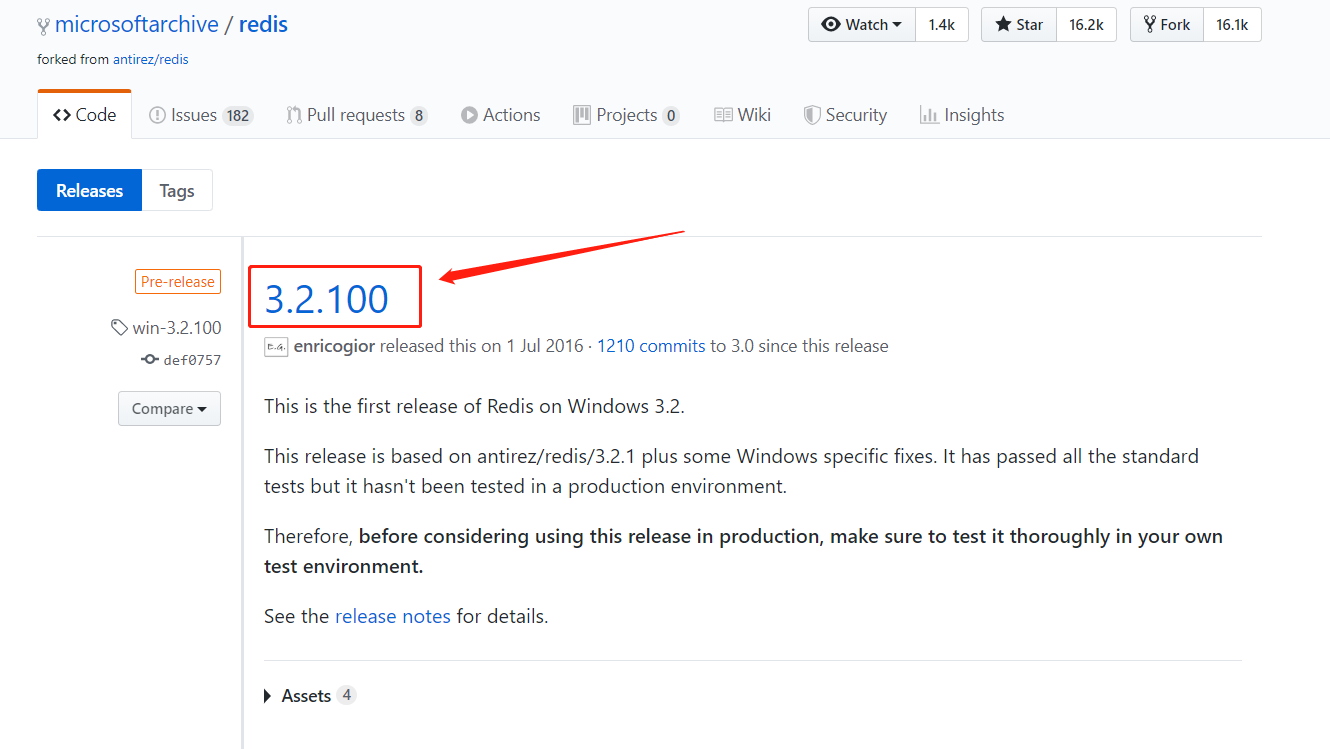The height and width of the screenshot is (749, 1330).
Task: Click the Pull requests count badge 8
Action: 419,116
